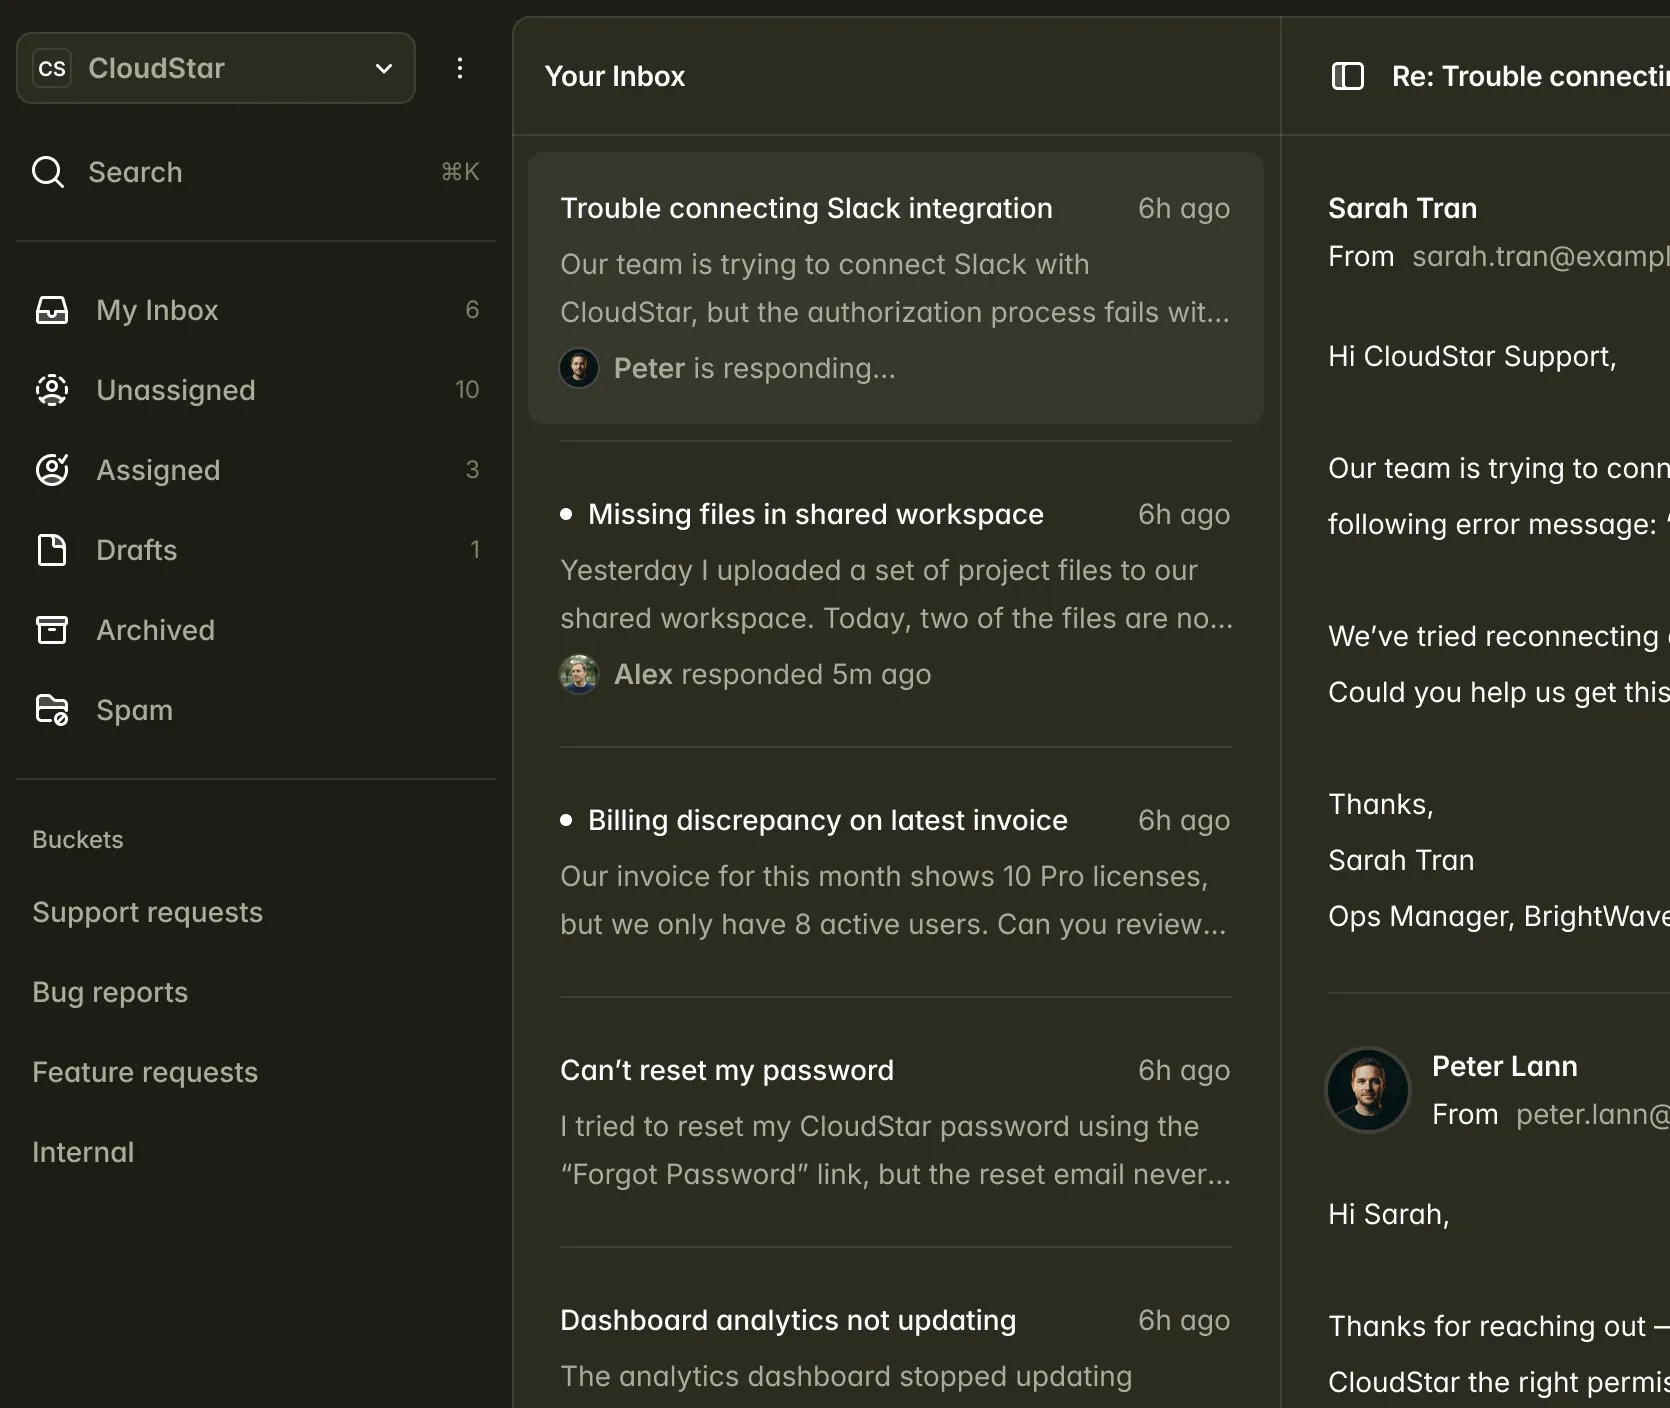Screen dimensions: 1670x1408
Task: Click the search magnifier icon
Action: click(47, 172)
